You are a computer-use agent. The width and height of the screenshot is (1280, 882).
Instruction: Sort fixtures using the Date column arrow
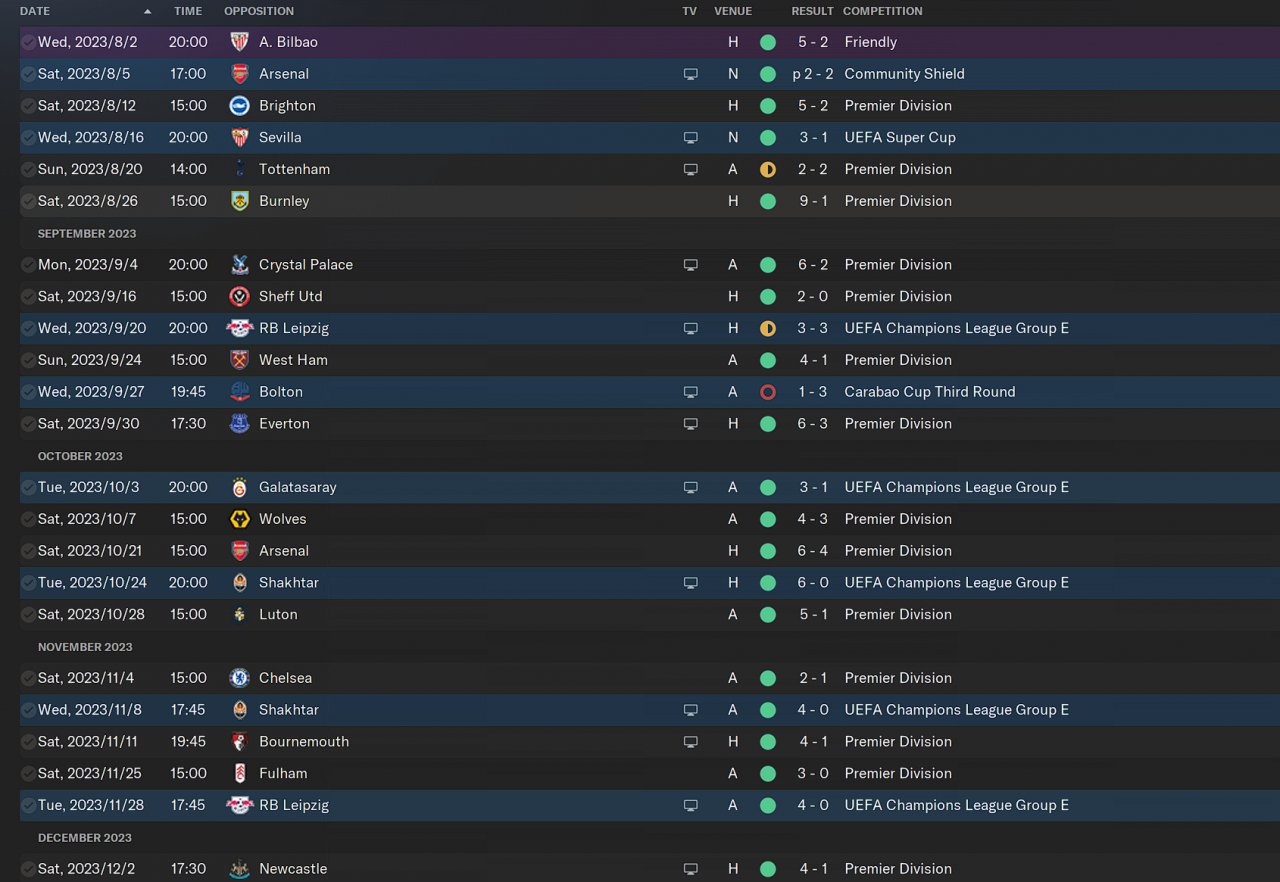tap(148, 11)
